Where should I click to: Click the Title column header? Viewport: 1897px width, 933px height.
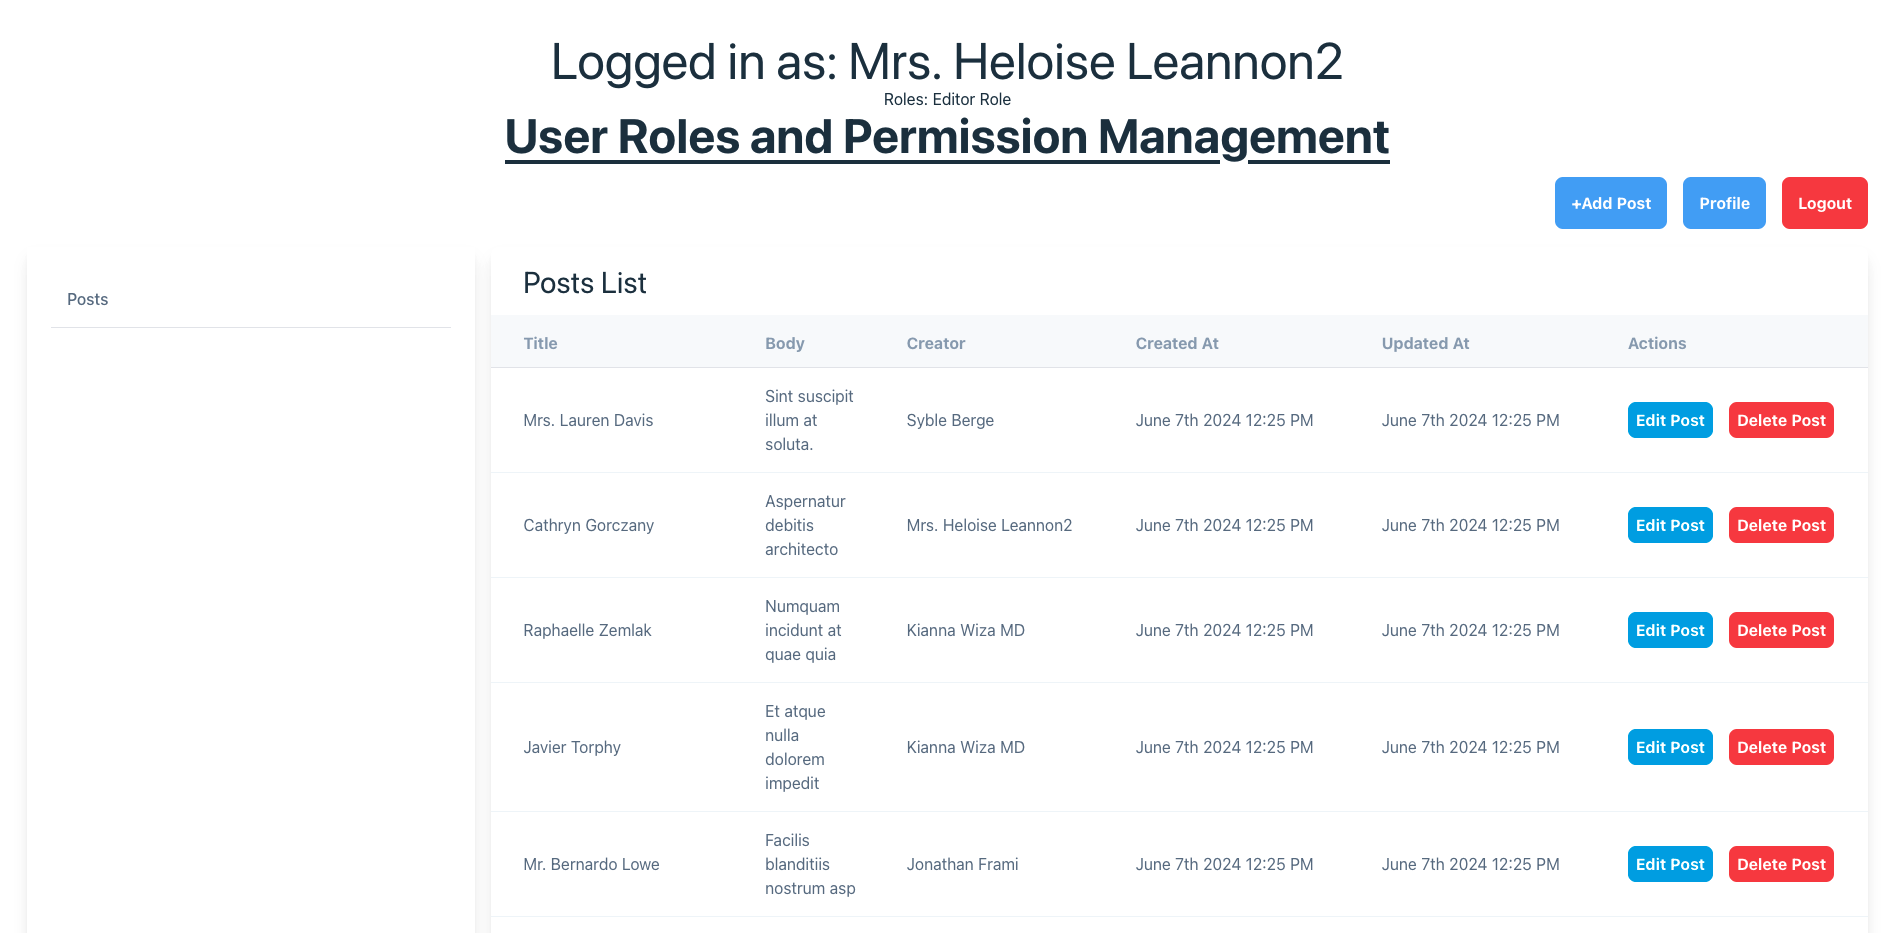tap(540, 343)
